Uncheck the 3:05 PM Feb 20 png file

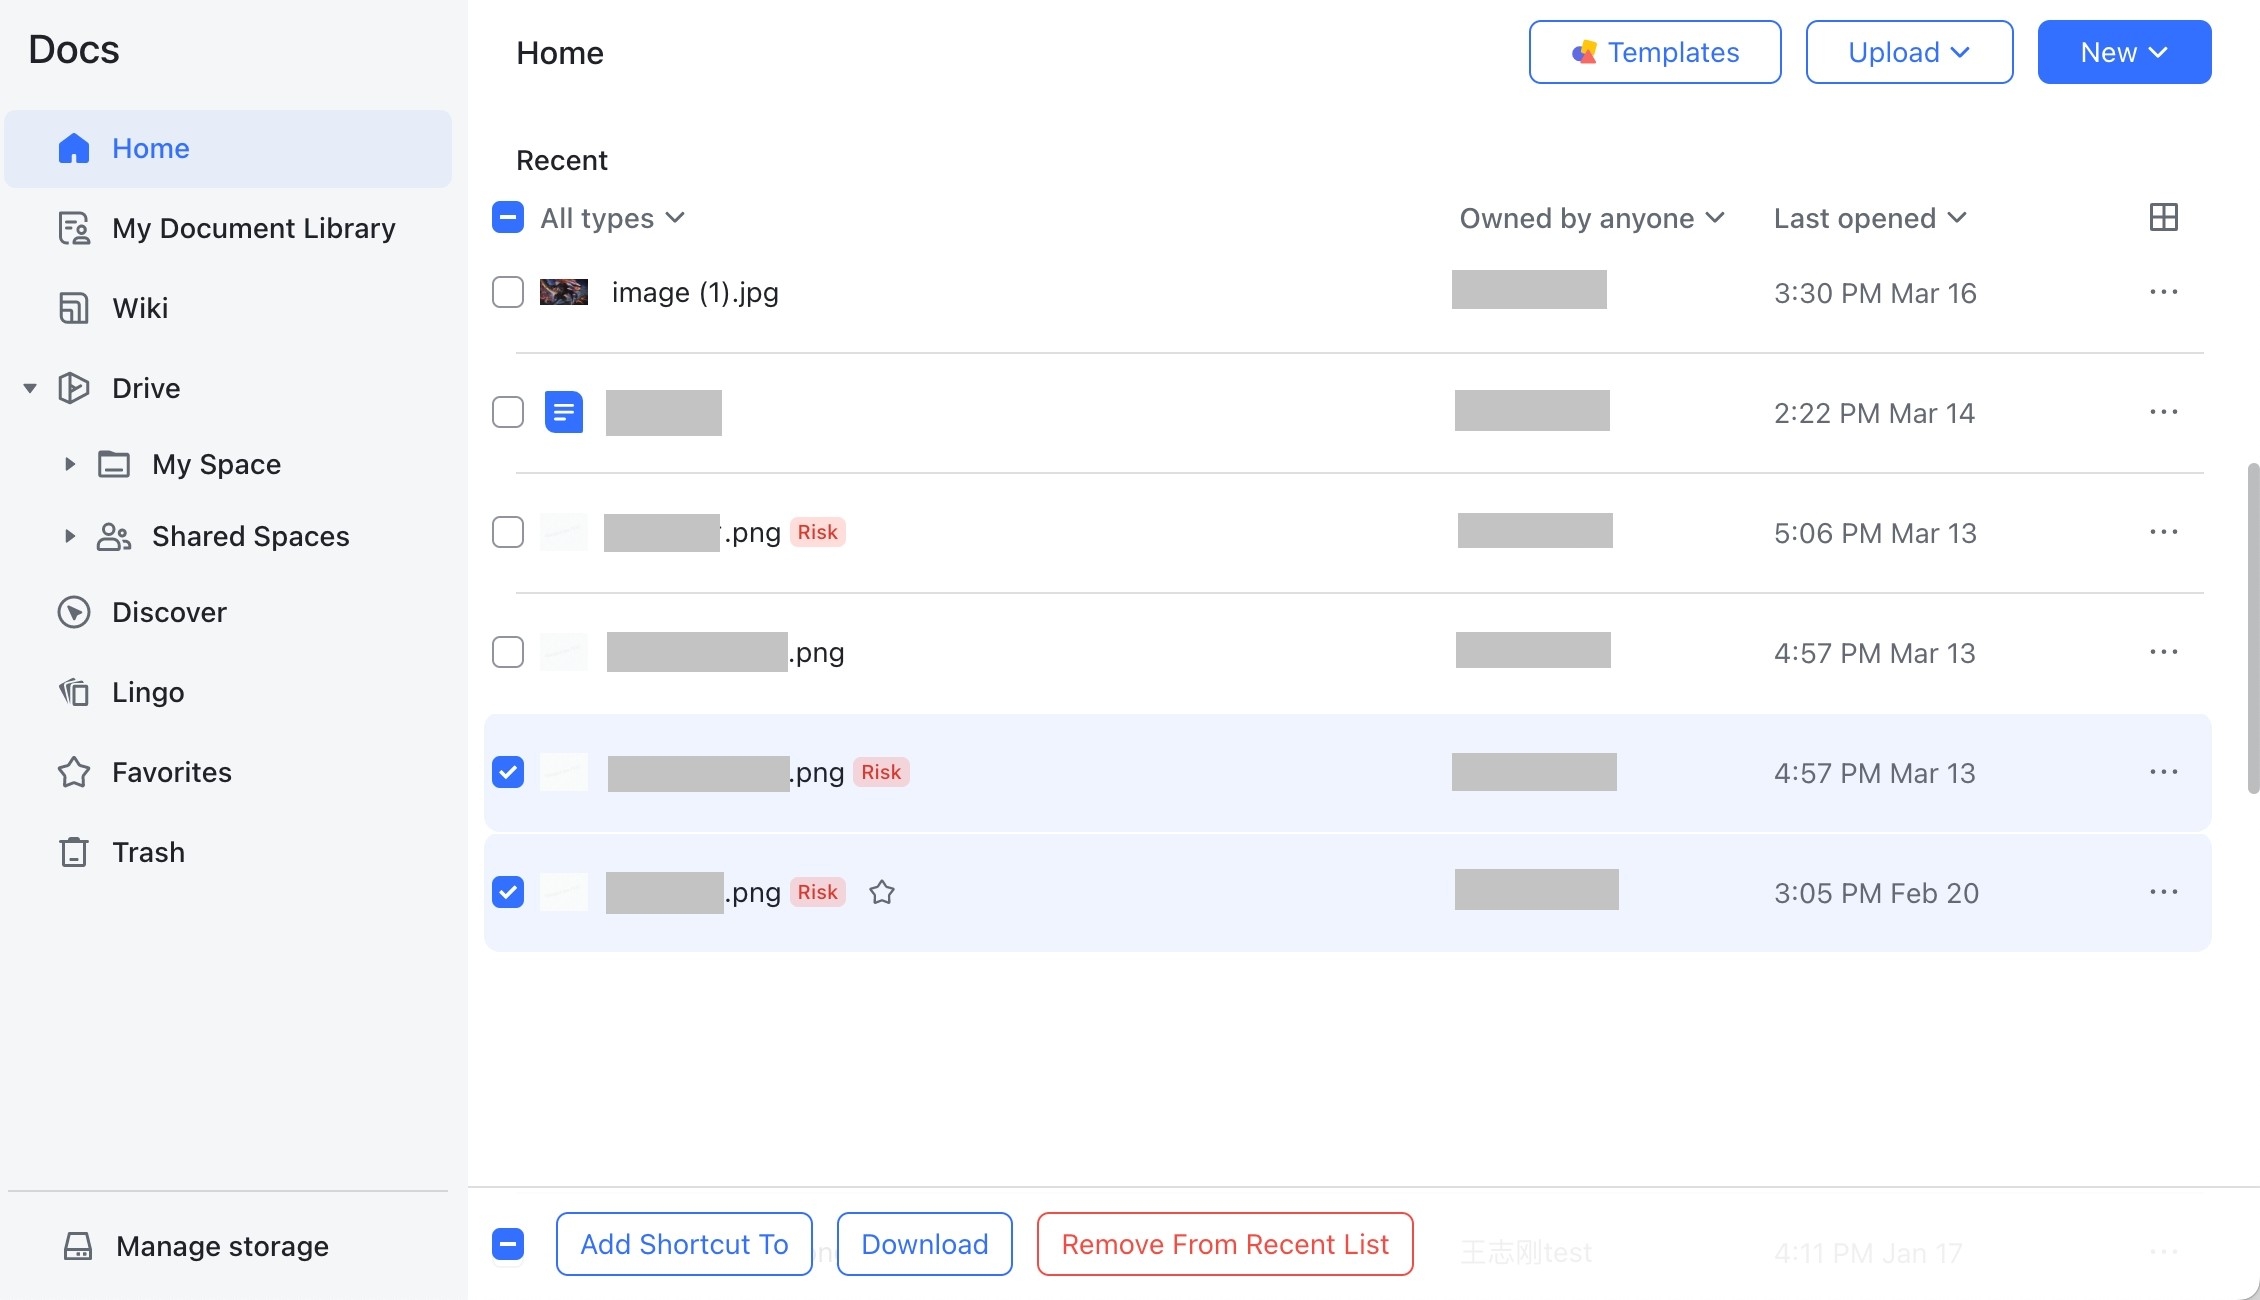click(508, 892)
